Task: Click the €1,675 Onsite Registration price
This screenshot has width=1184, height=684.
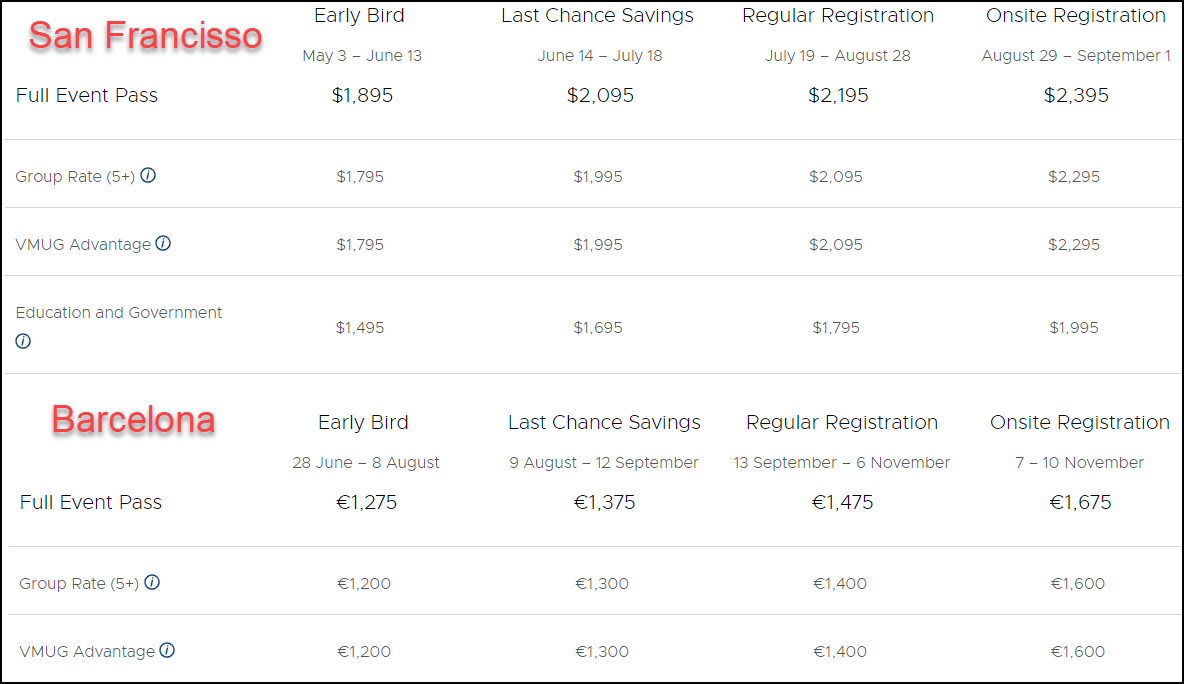Action: (1081, 502)
